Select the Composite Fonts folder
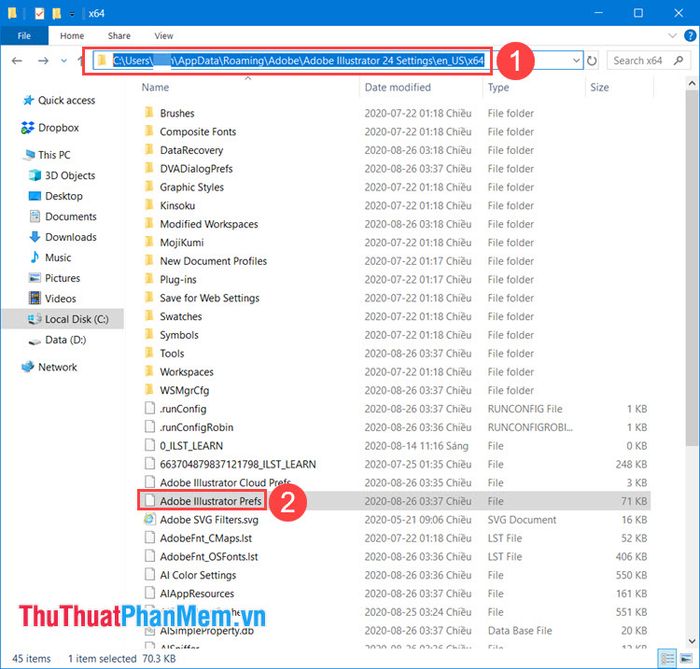This screenshot has height=669, width=700. [198, 132]
